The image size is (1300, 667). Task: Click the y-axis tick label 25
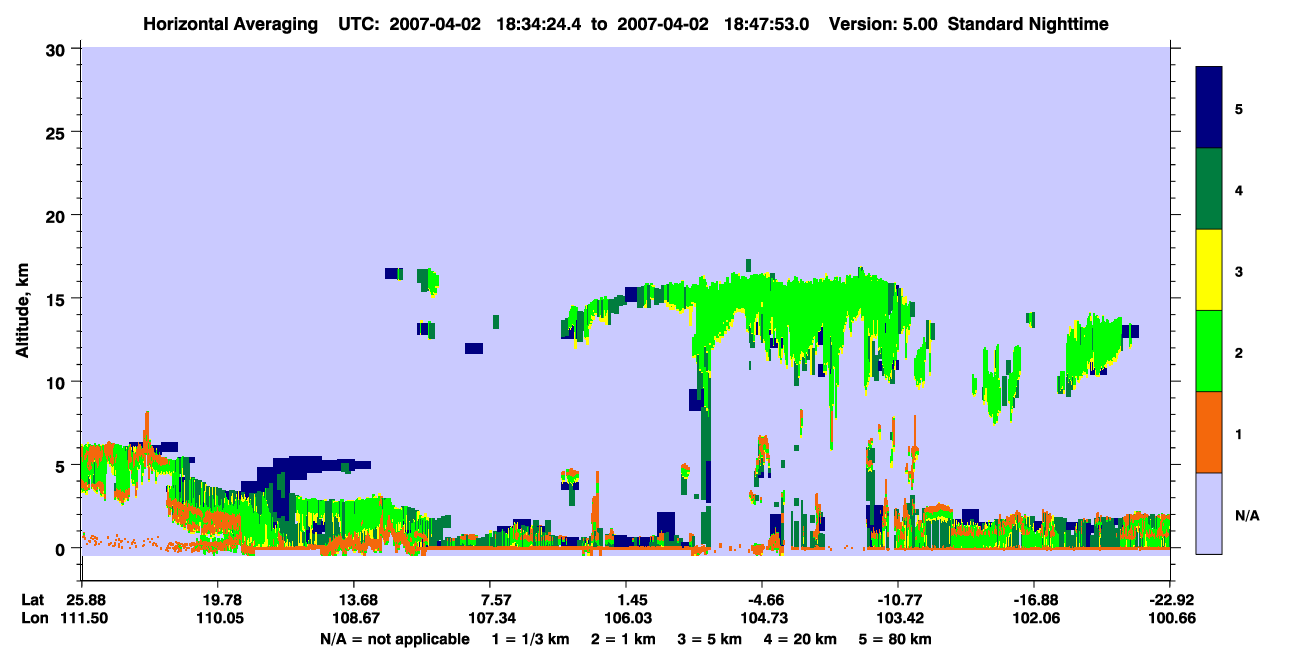click(57, 132)
